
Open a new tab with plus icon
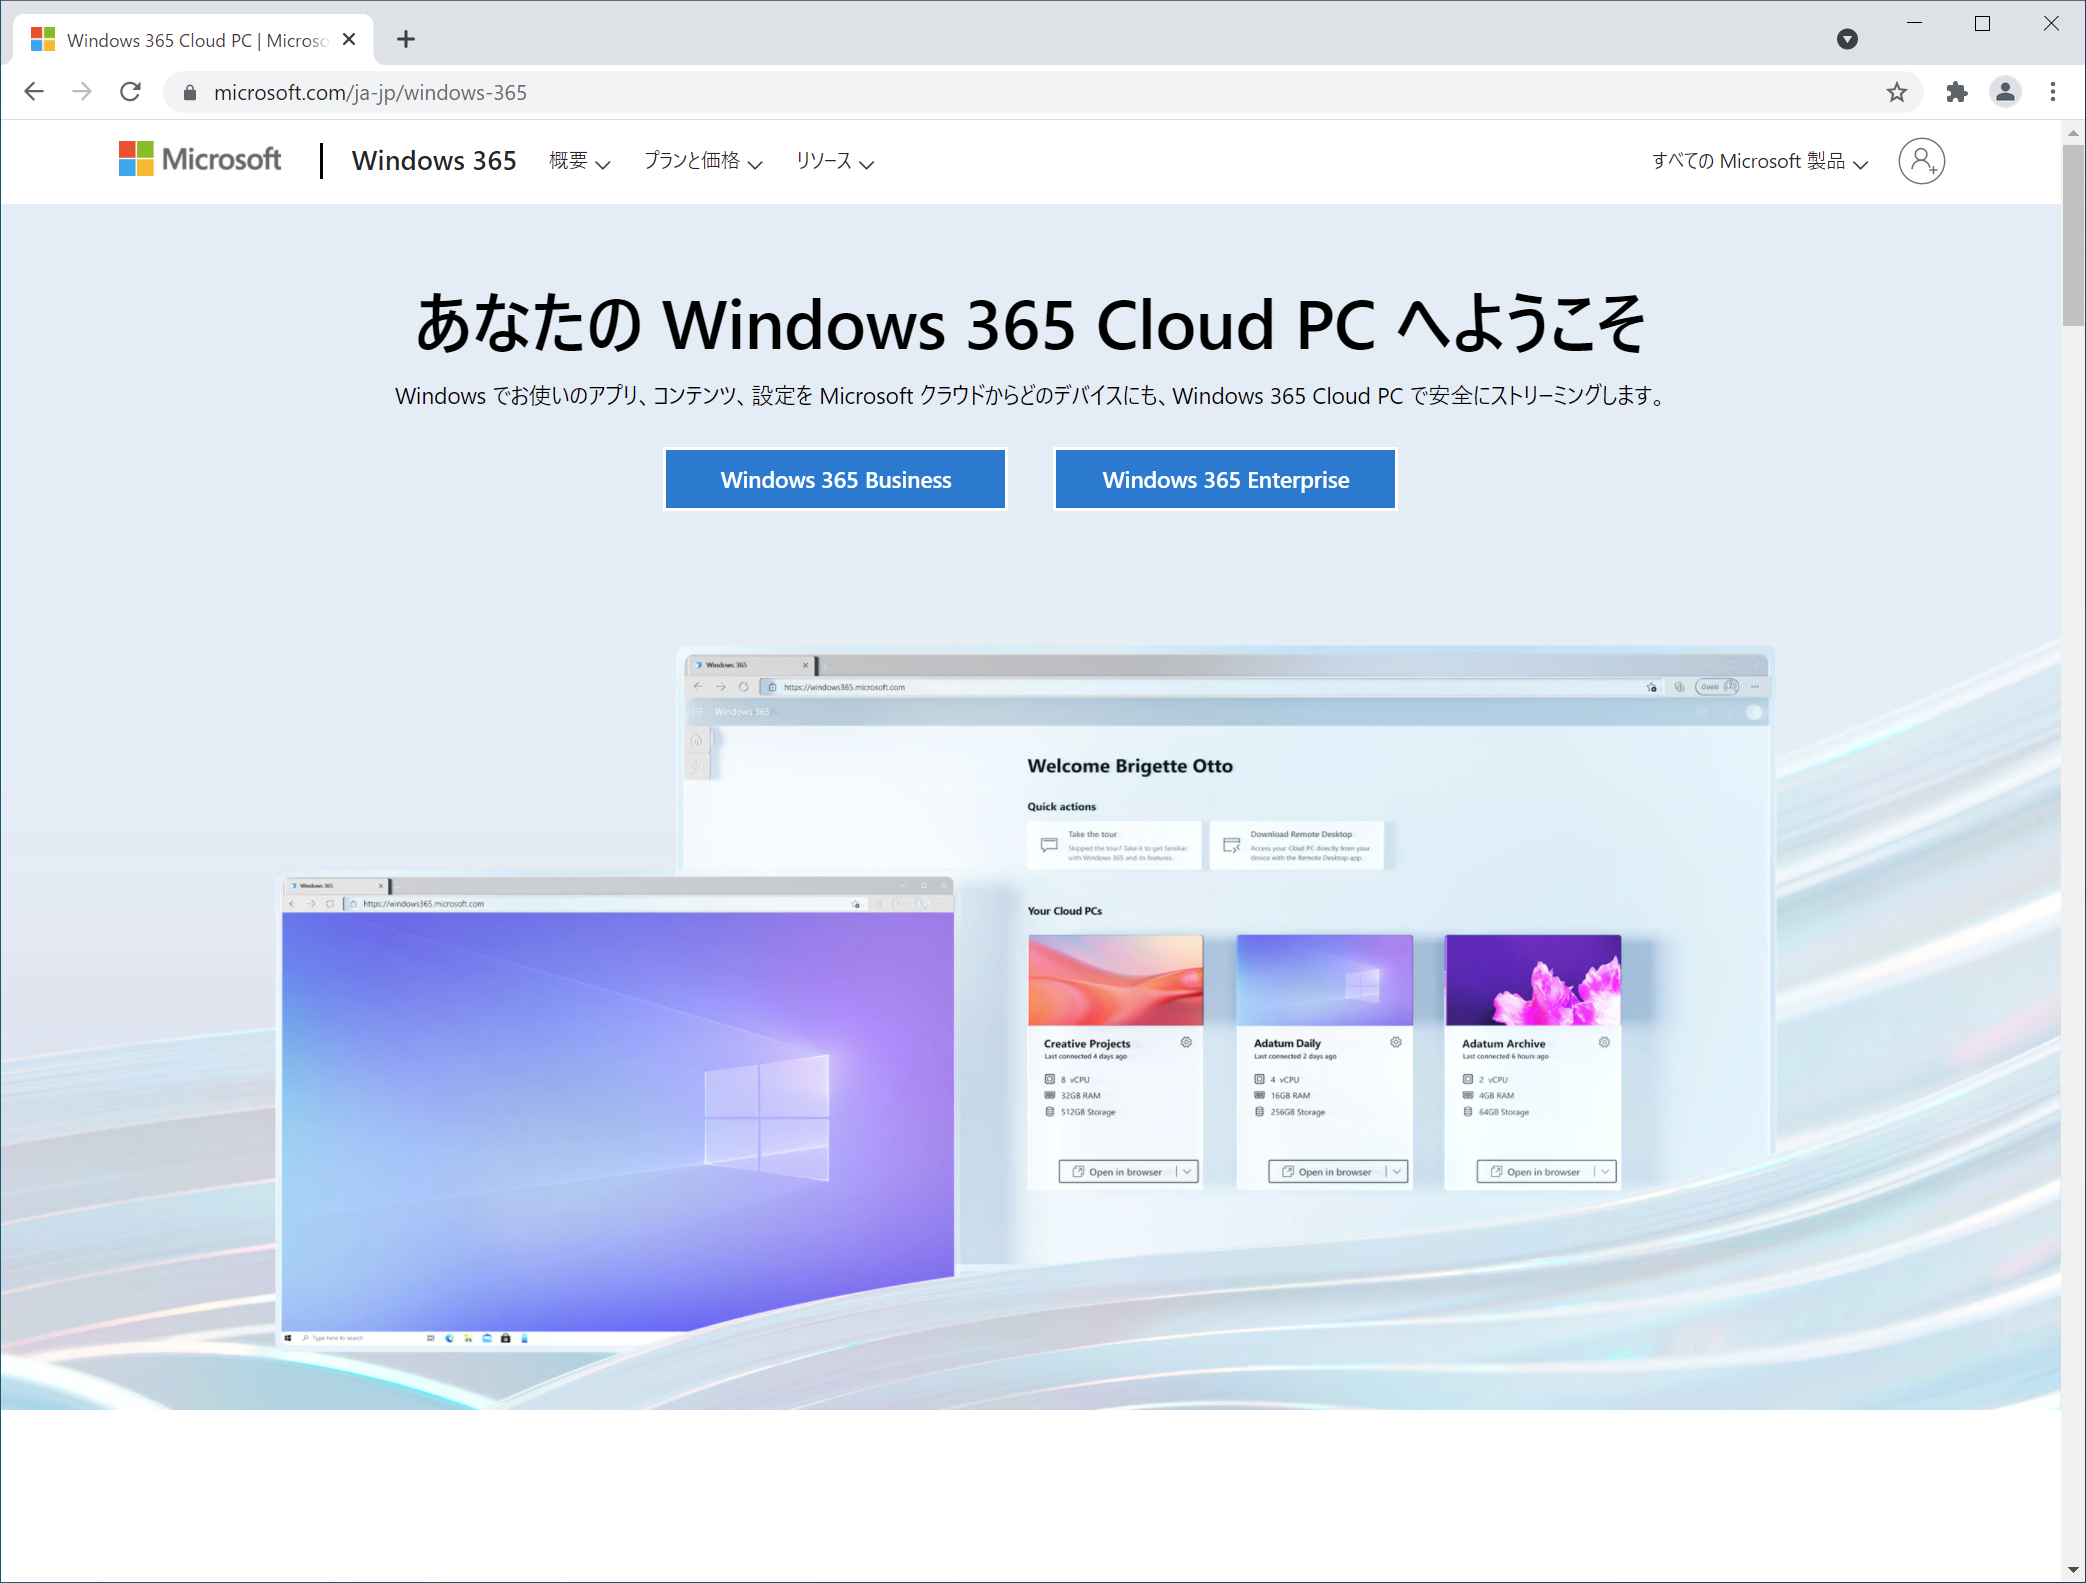click(405, 39)
